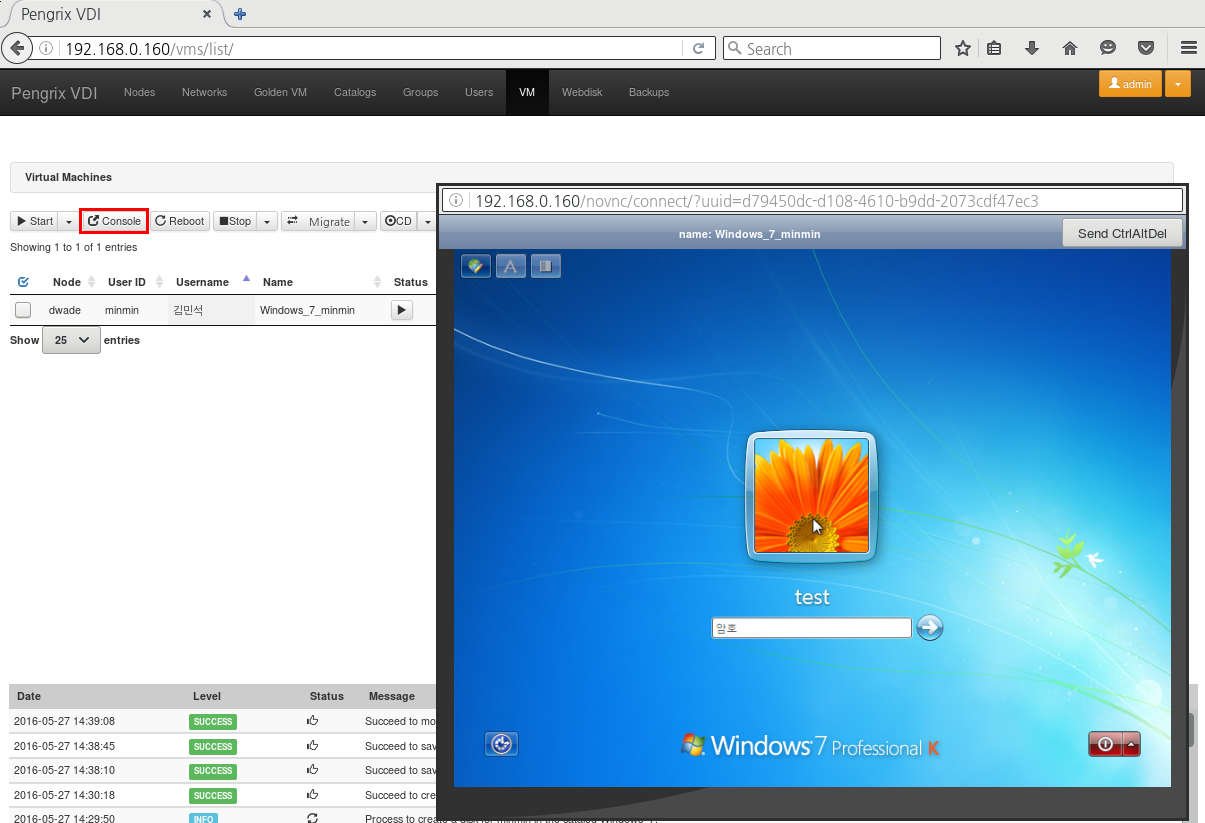
Task: Open the Networks navigation tab
Action: (x=204, y=92)
